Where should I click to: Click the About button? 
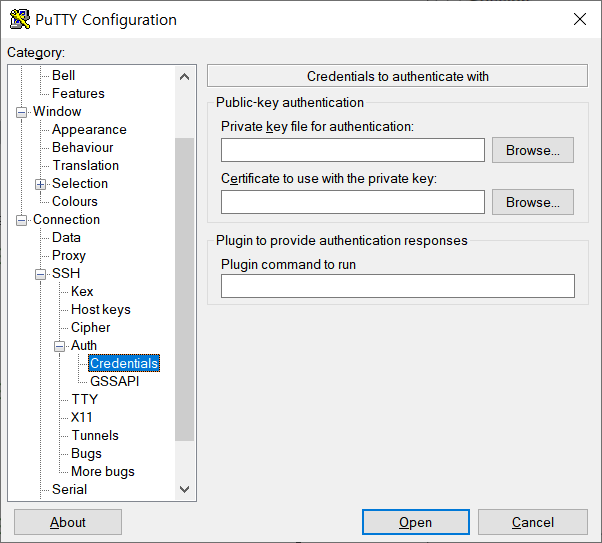click(68, 522)
